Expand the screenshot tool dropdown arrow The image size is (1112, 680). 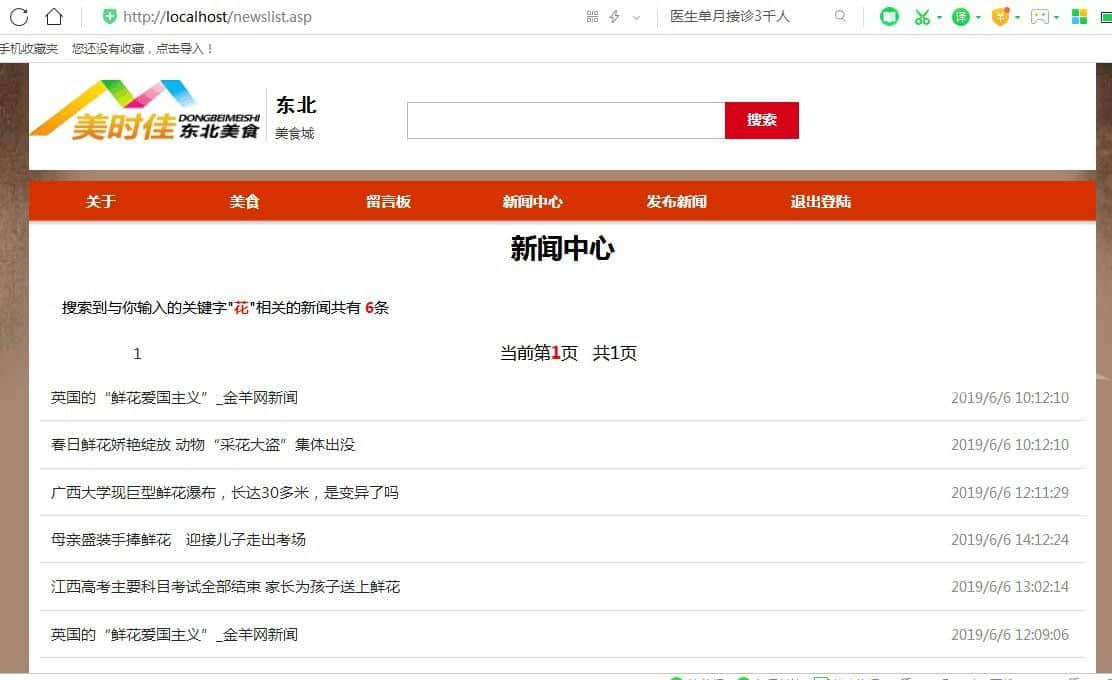click(x=939, y=18)
